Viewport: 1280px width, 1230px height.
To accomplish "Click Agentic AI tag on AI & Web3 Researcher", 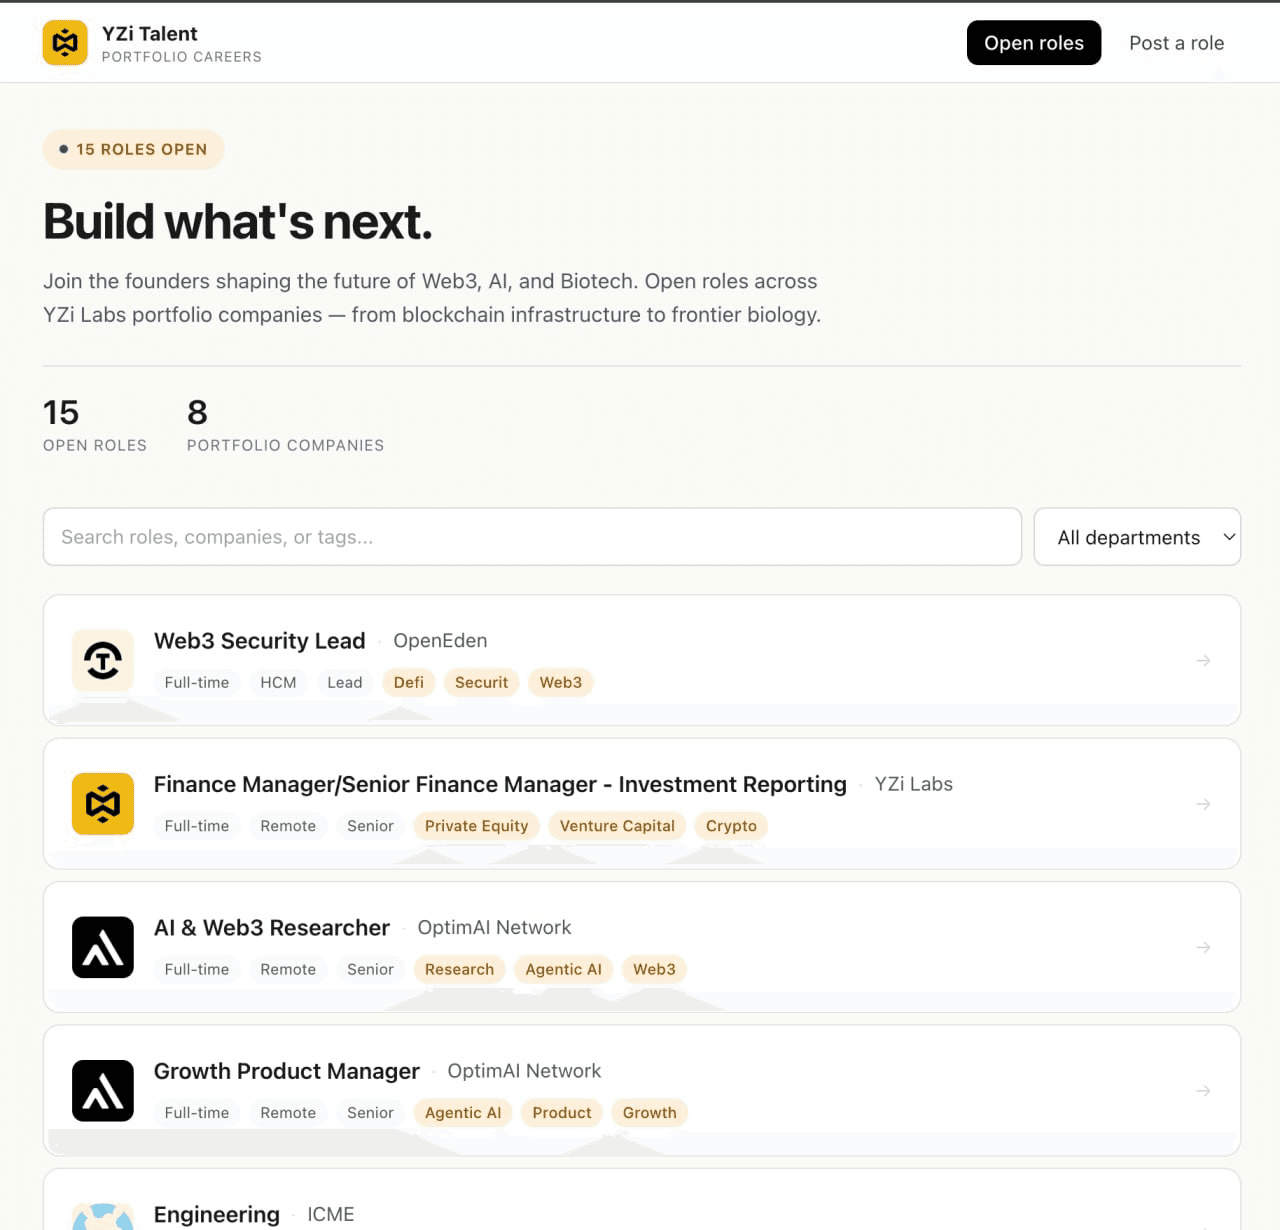I will [x=564, y=969].
